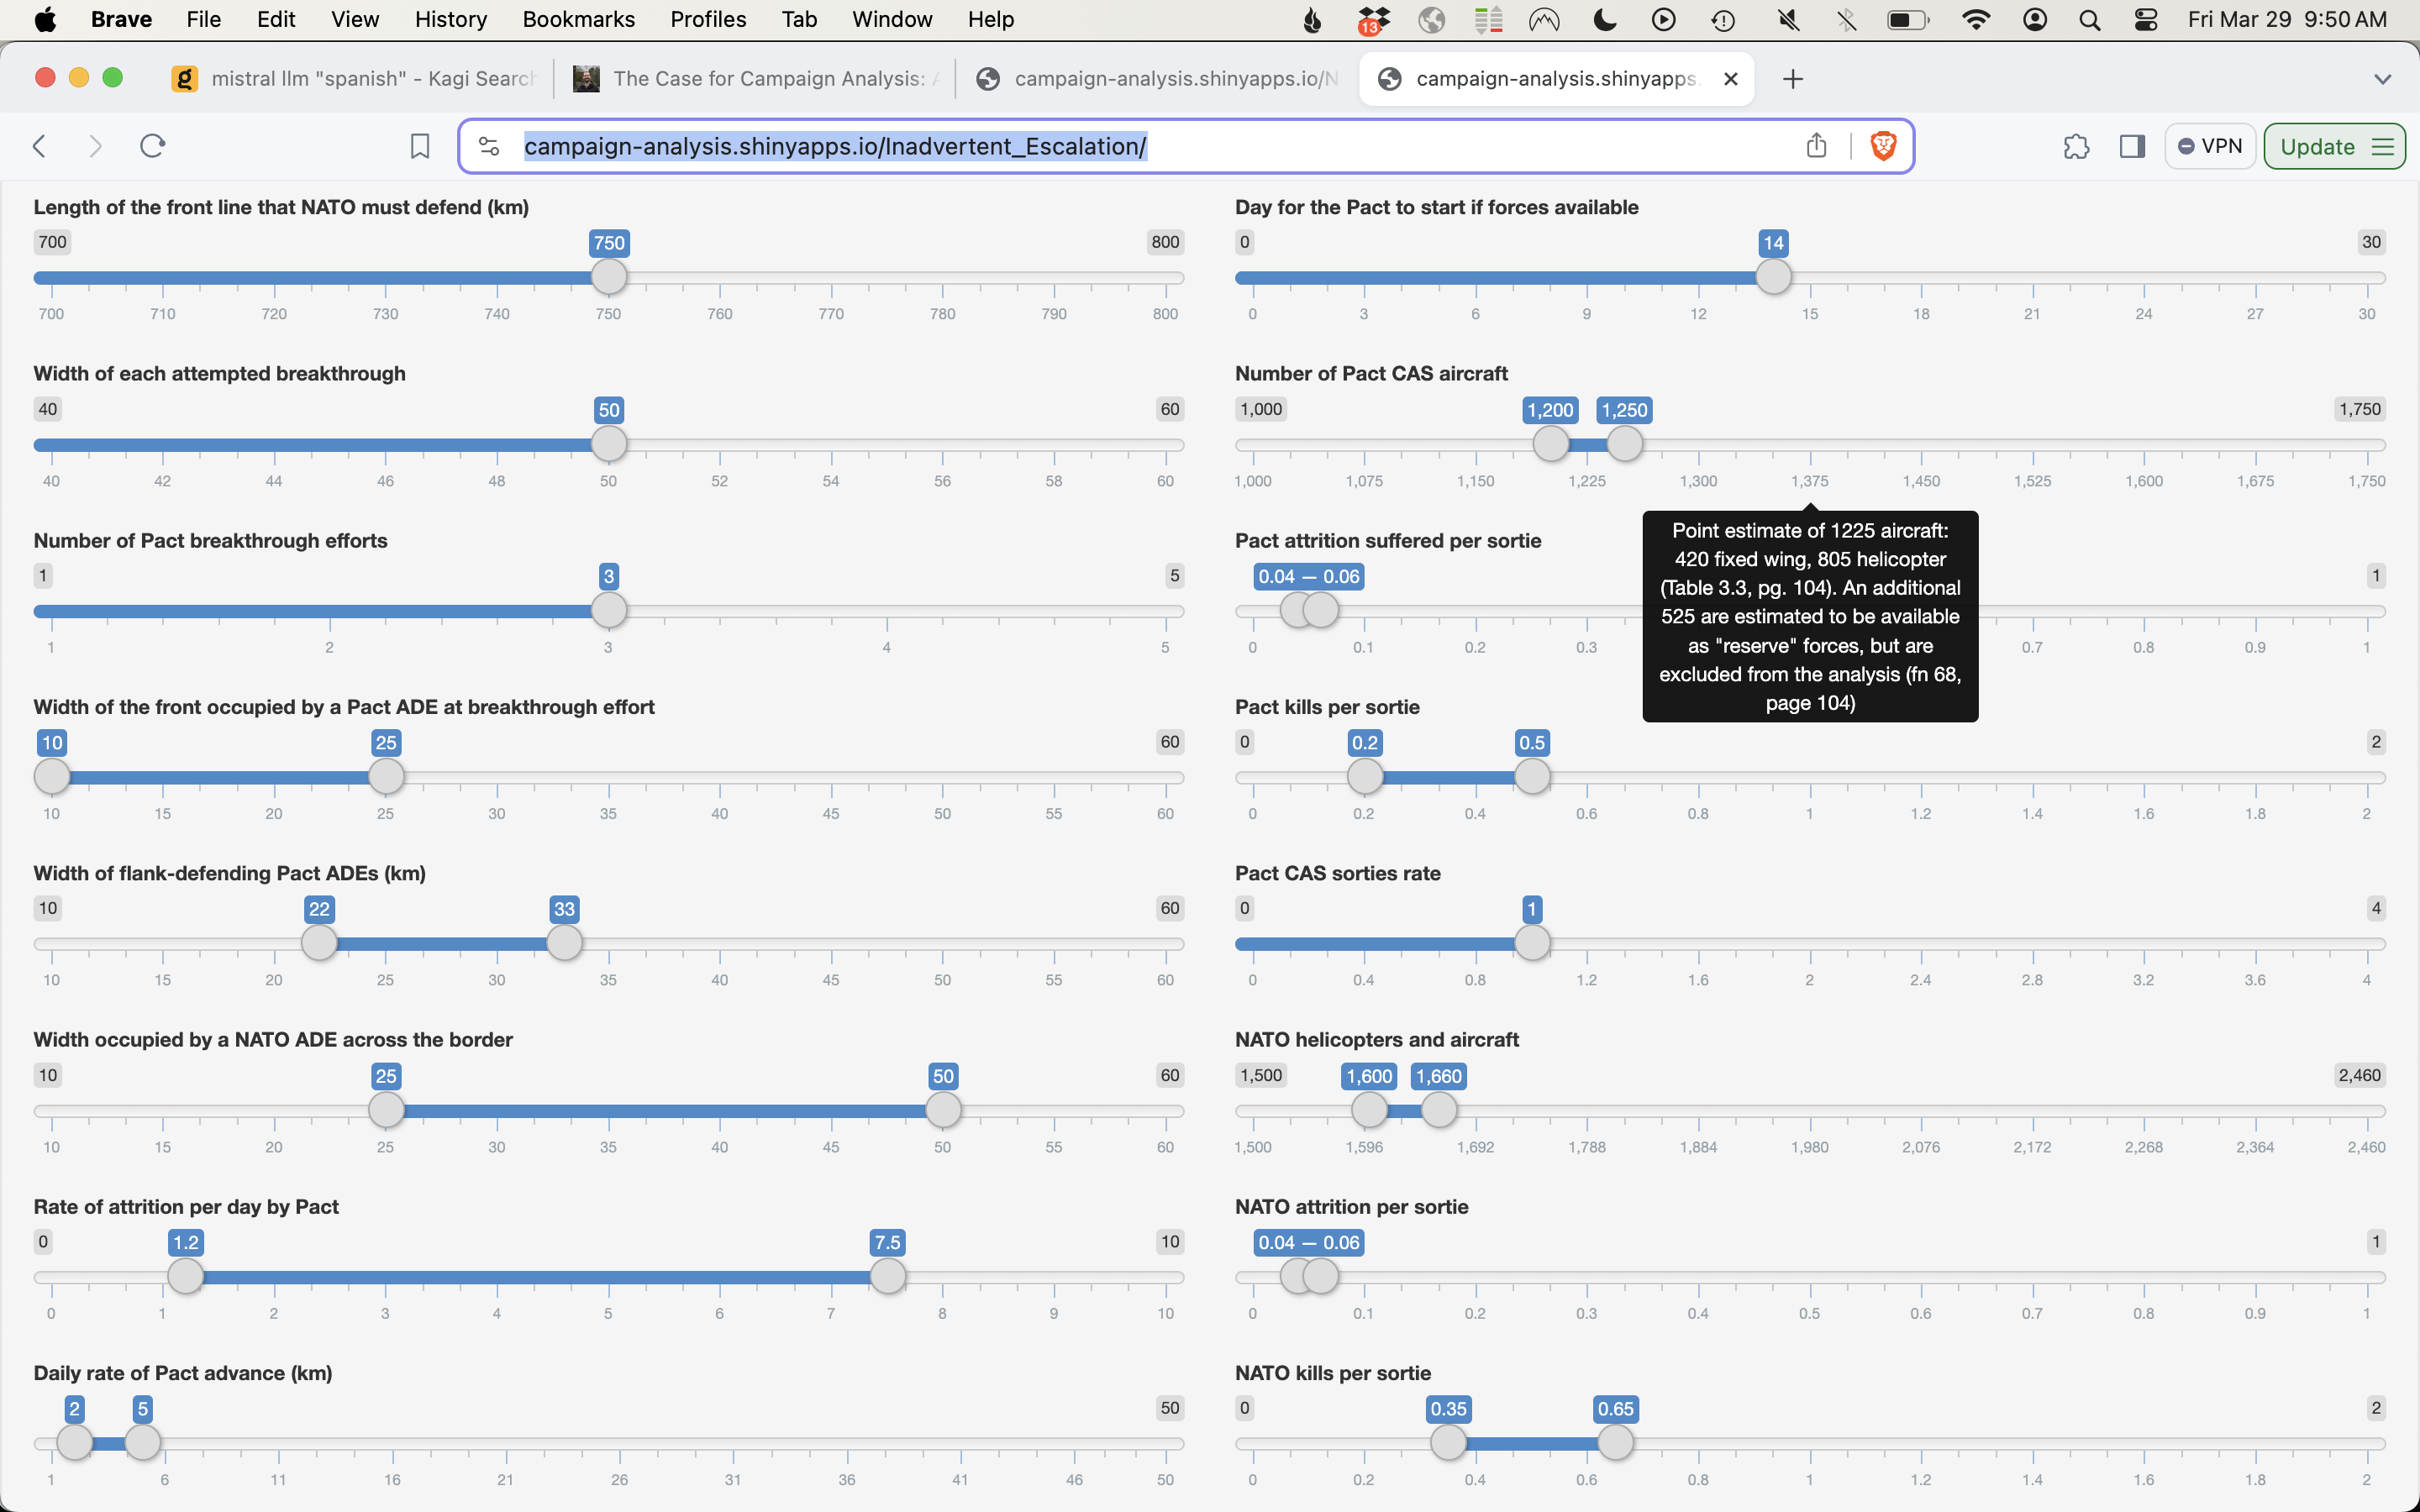
Task: Click the flank-defending ADEs handle at 33
Action: [565, 943]
